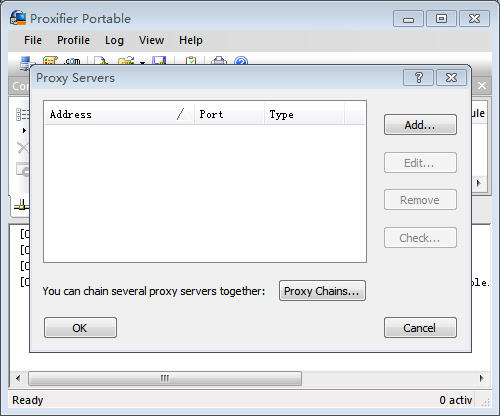Open the Profile menu
This screenshot has height=416, width=500.
click(73, 40)
